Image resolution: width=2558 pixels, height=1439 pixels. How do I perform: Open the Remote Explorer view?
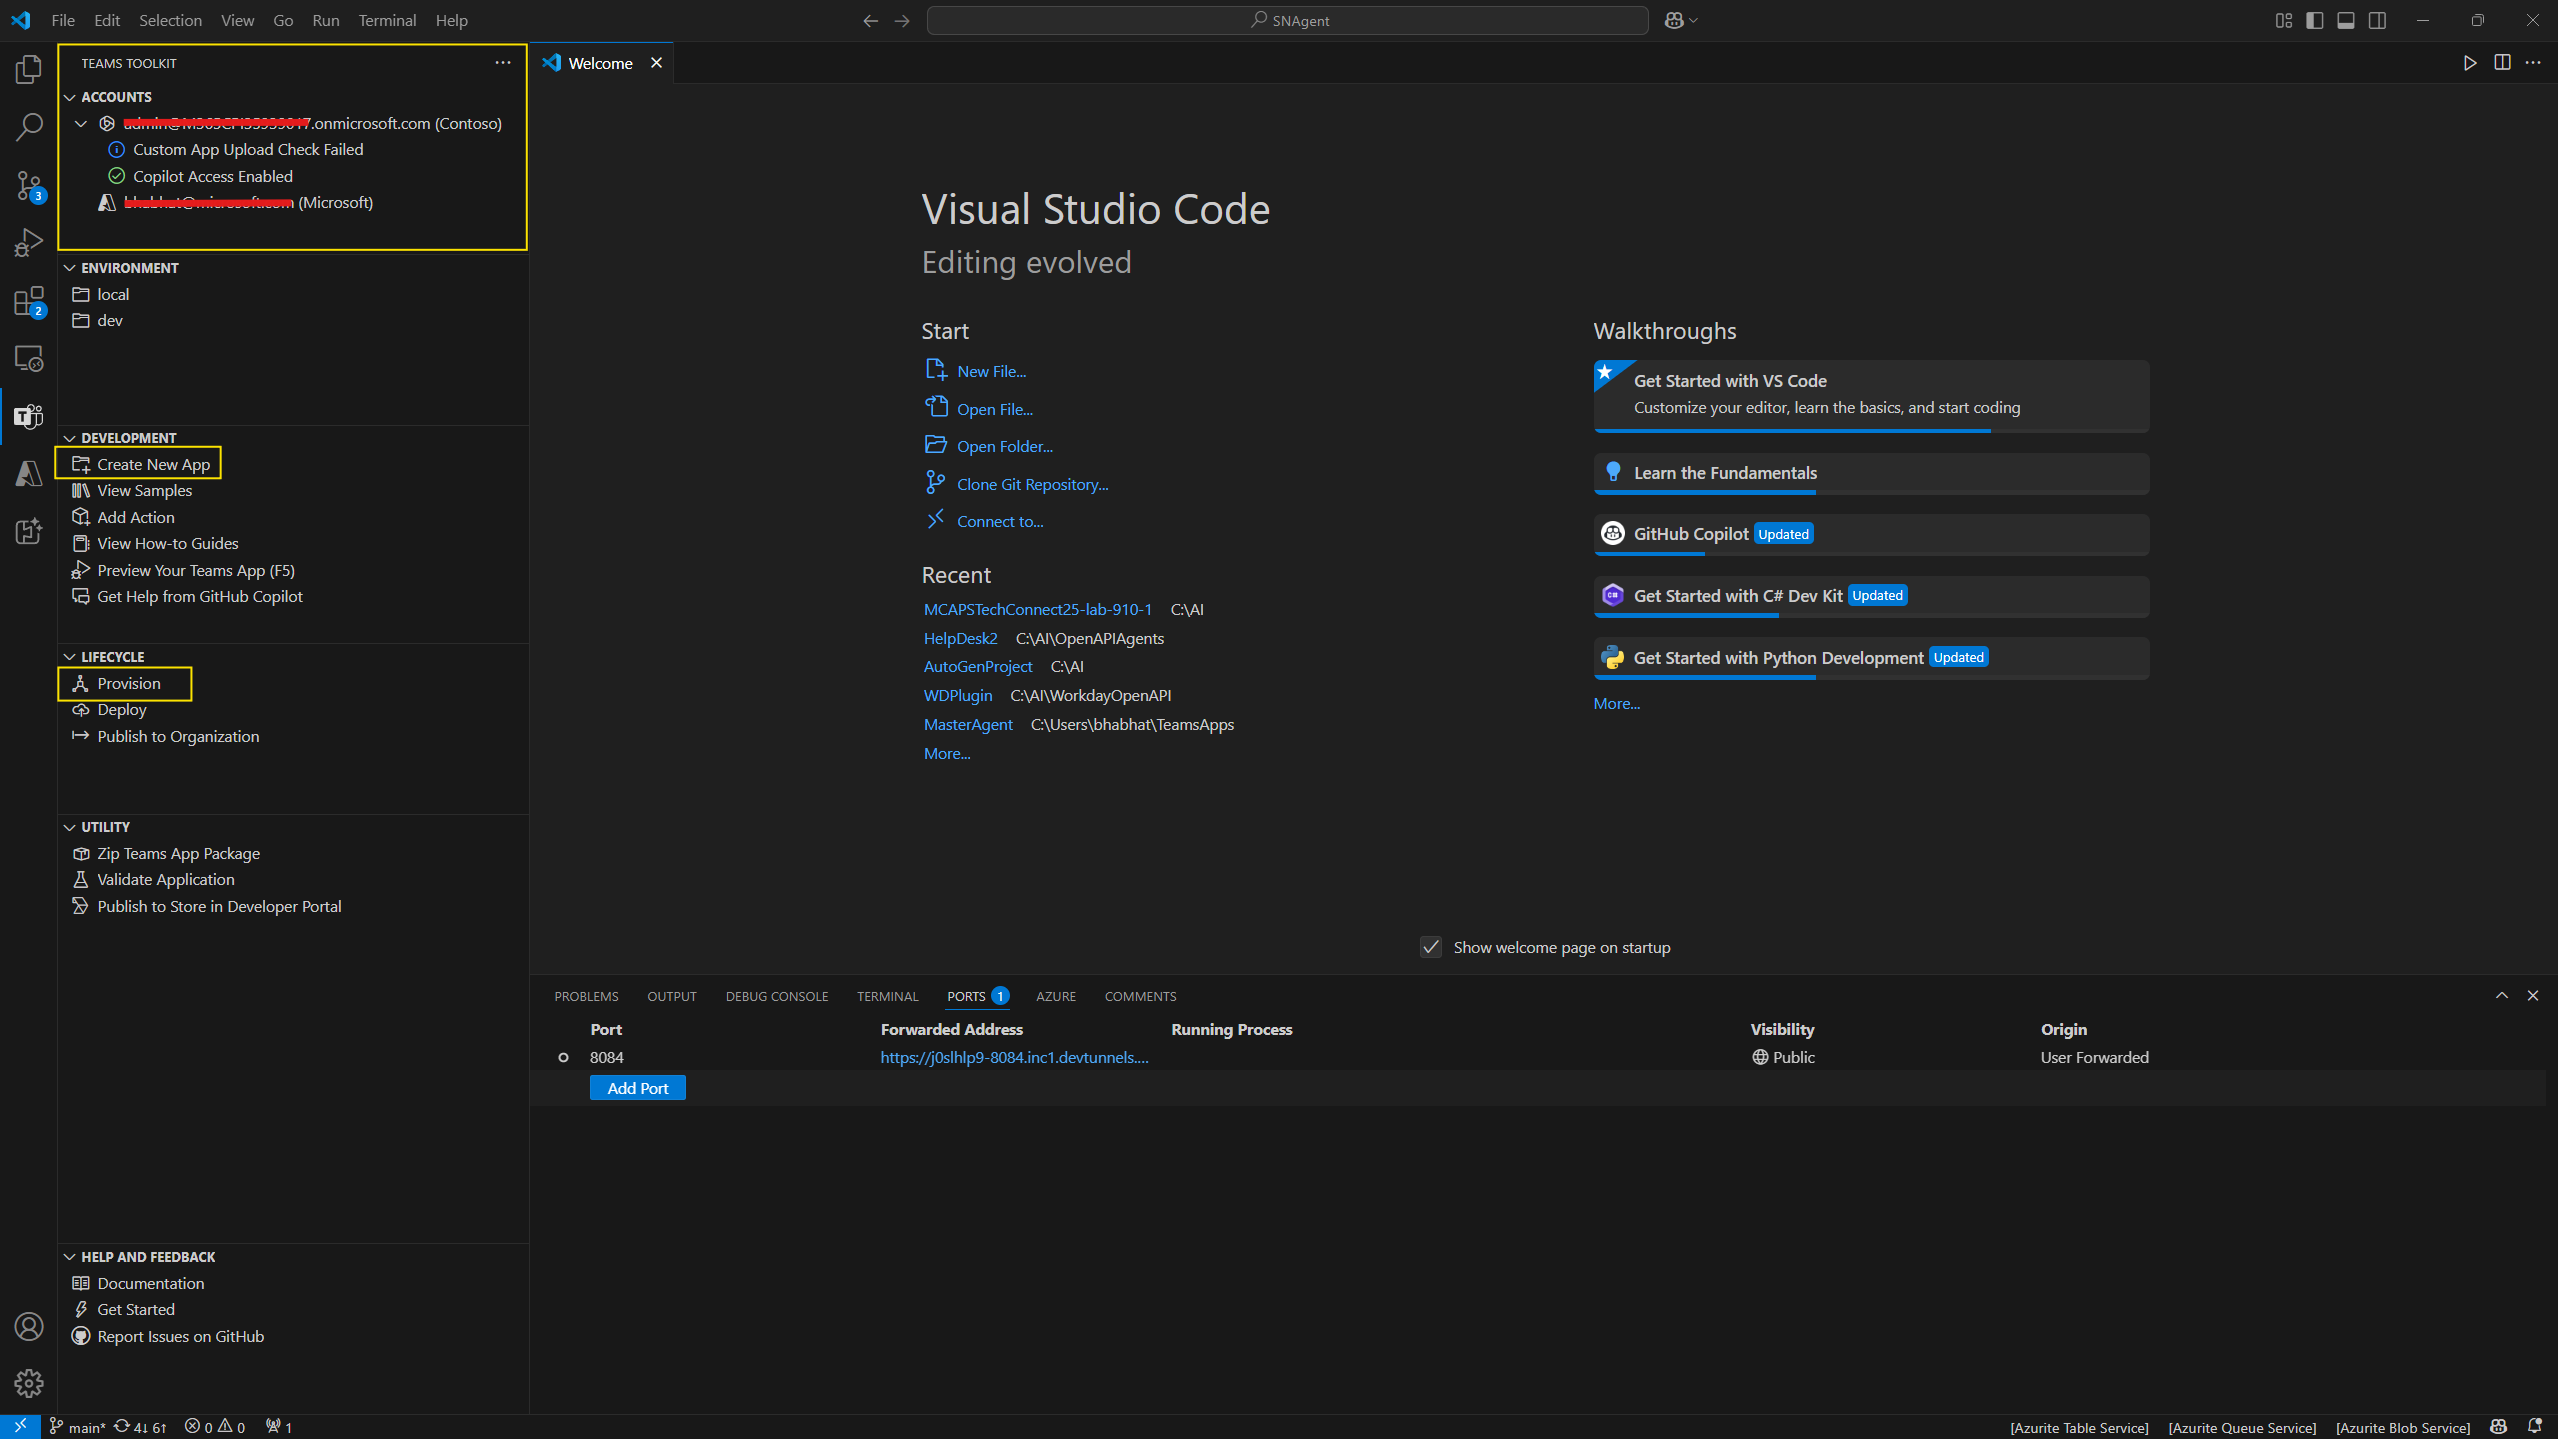click(29, 358)
